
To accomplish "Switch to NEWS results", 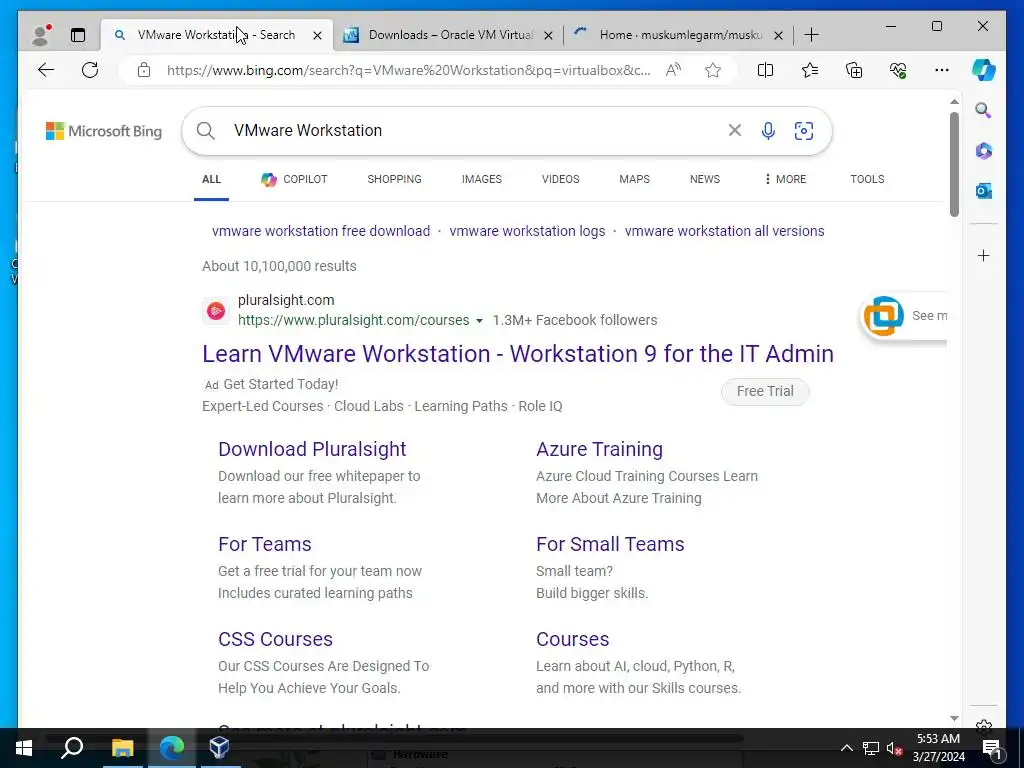I will tap(705, 179).
